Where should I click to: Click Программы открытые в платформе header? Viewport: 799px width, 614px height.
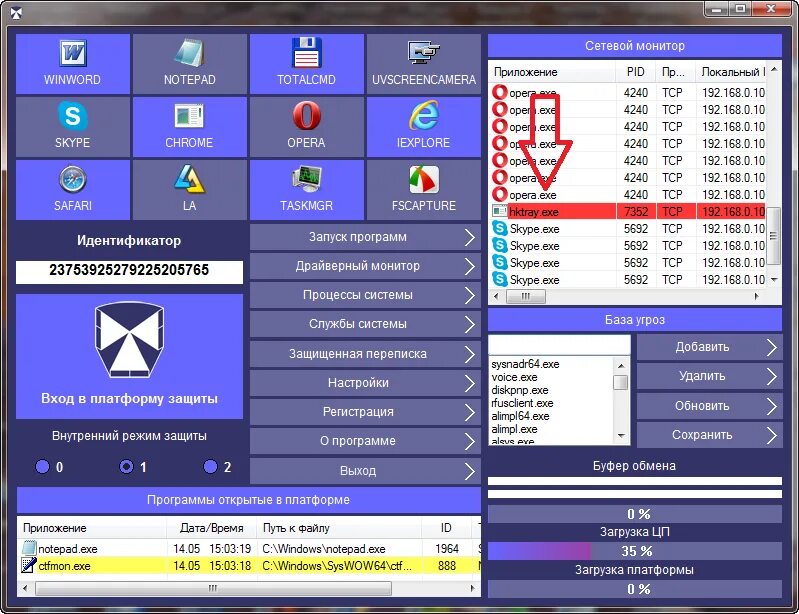[x=249, y=500]
